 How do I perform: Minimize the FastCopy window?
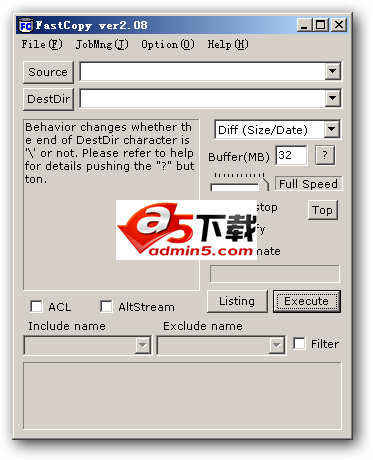[x=304, y=25]
